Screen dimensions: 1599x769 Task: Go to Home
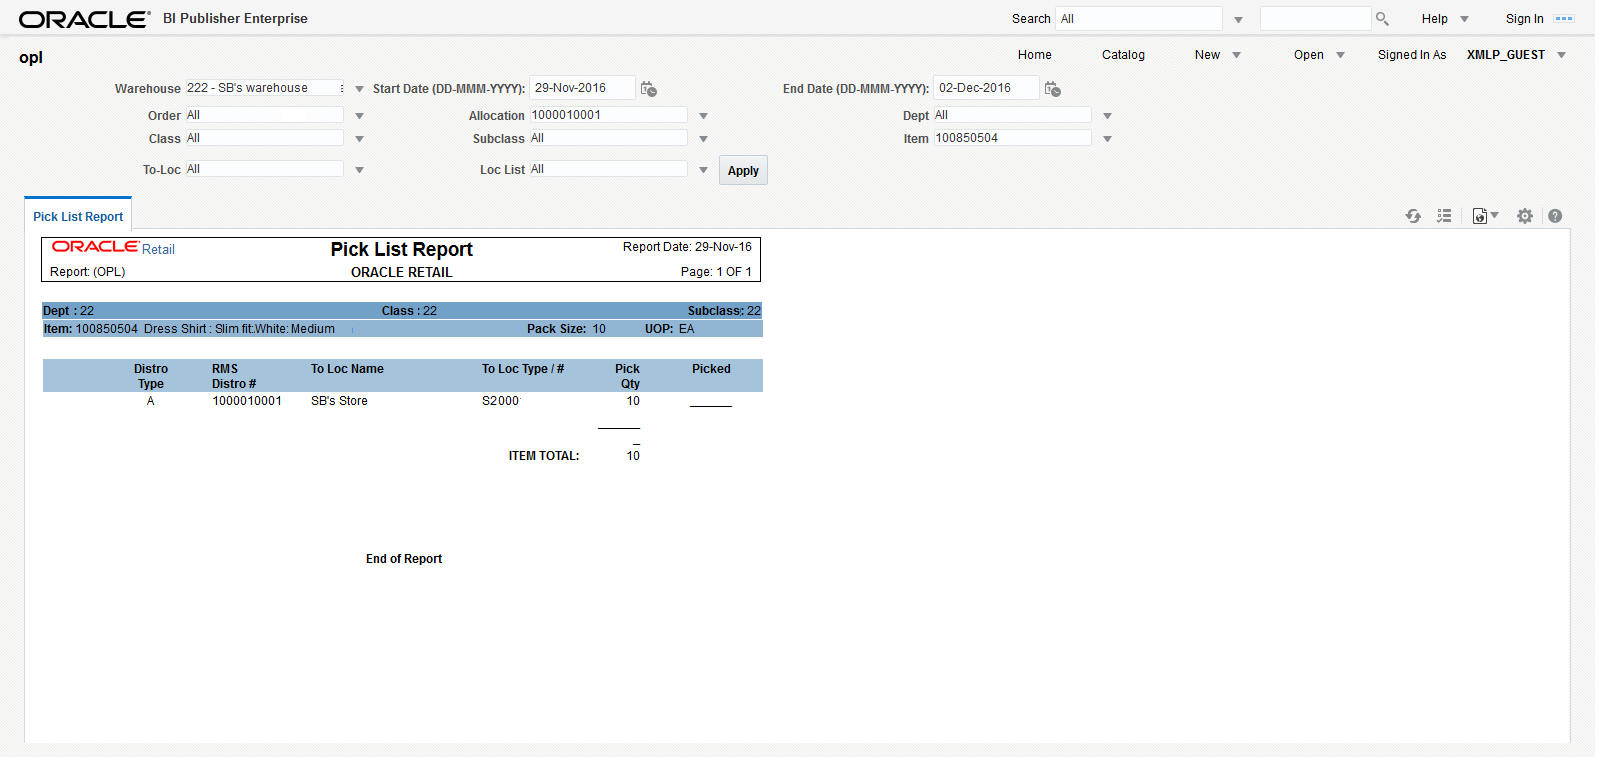[1034, 55]
